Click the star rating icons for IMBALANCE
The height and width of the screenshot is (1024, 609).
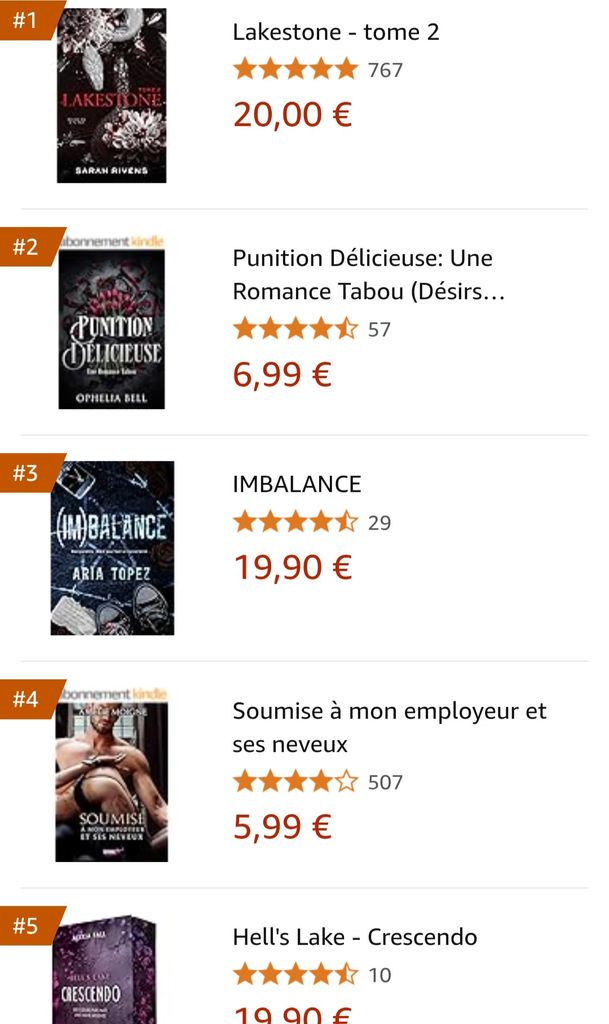tap(295, 522)
